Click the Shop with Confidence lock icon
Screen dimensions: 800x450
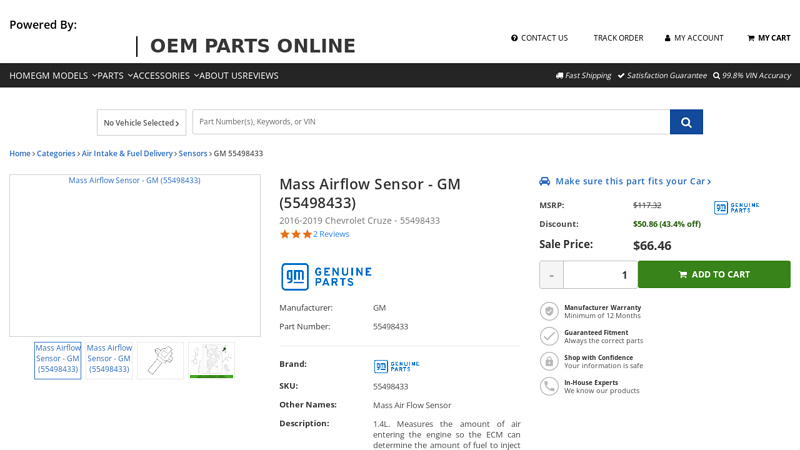pyautogui.click(x=549, y=361)
